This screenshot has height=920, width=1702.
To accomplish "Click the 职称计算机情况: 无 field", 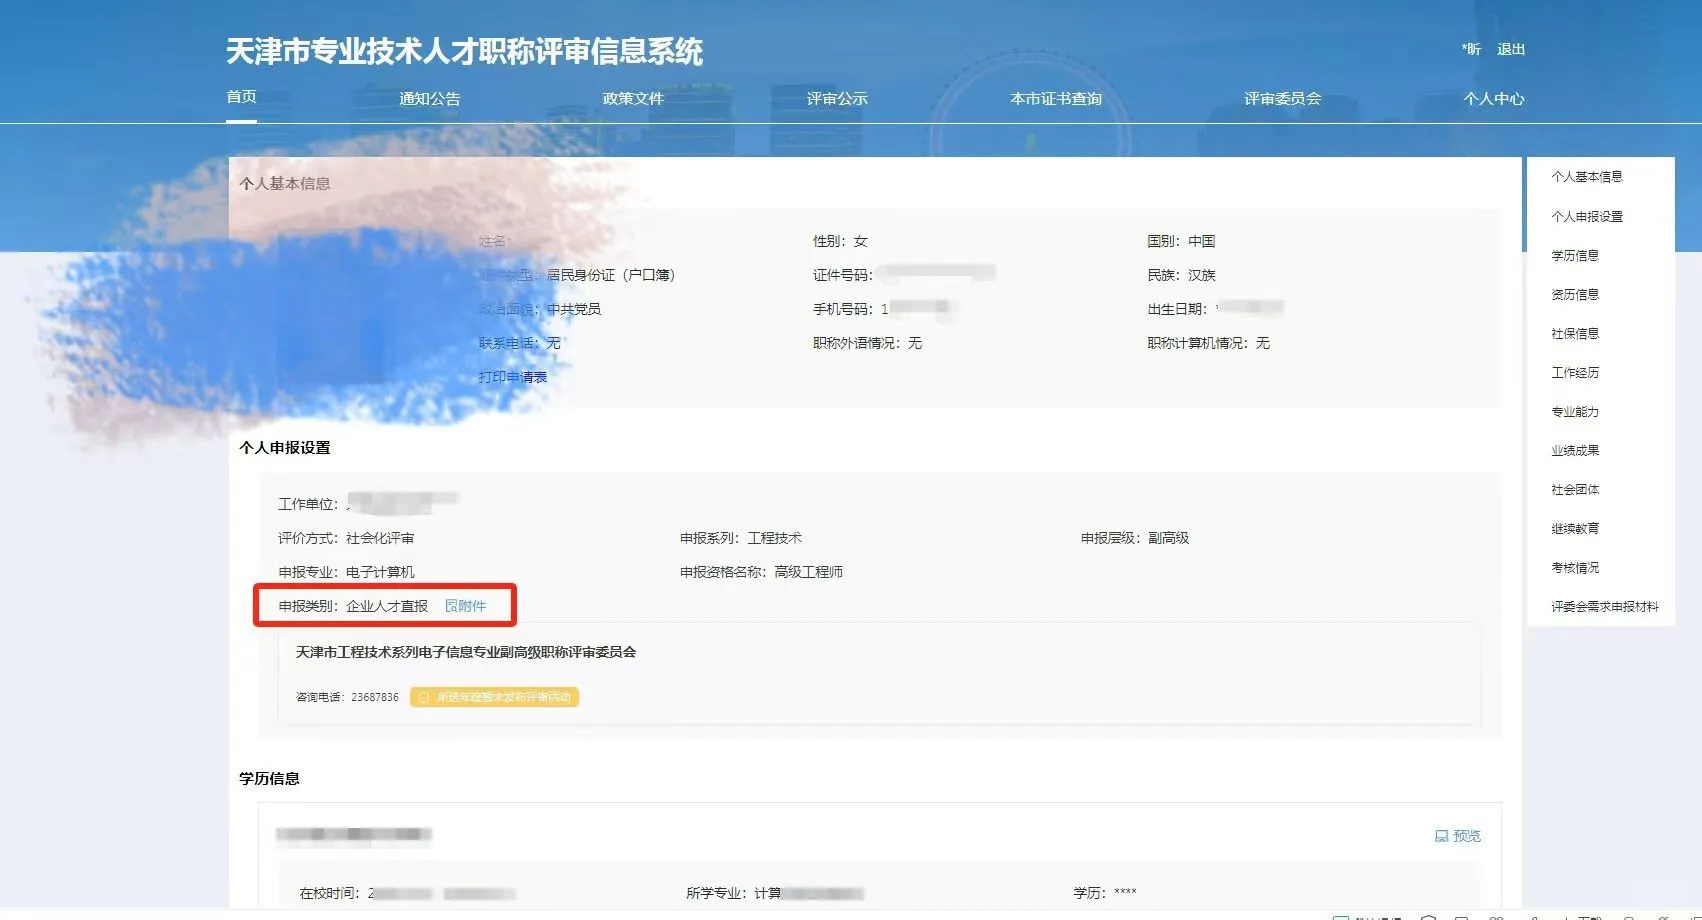I will (x=1208, y=343).
